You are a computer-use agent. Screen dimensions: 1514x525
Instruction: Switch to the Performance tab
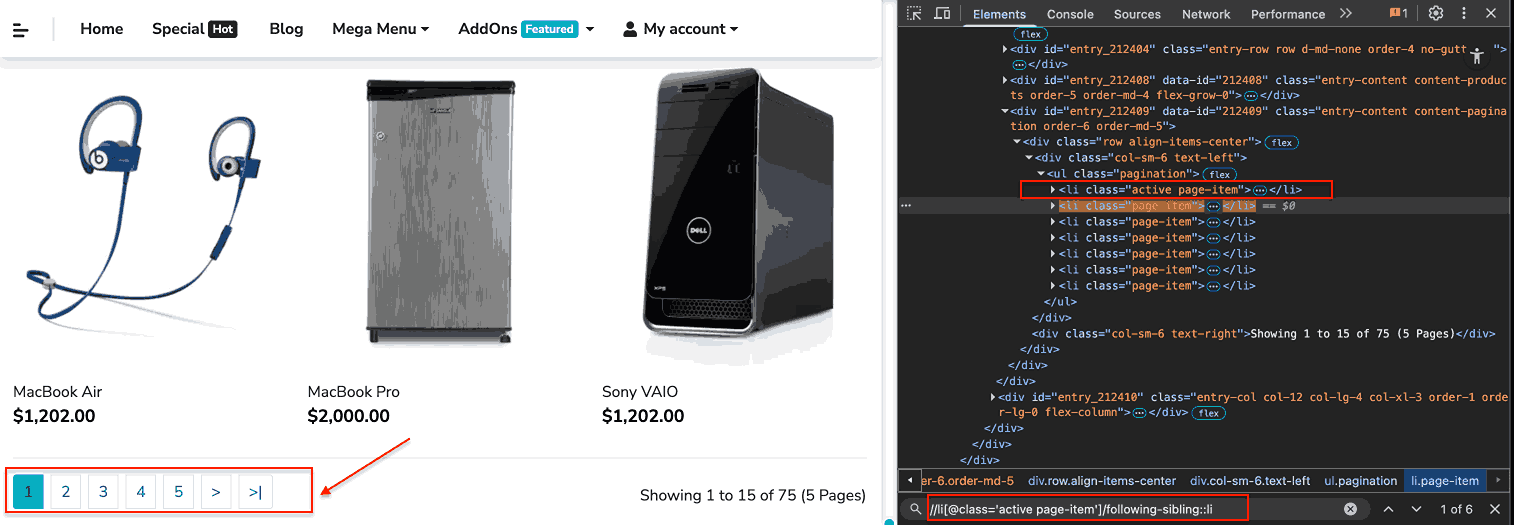(x=1288, y=14)
